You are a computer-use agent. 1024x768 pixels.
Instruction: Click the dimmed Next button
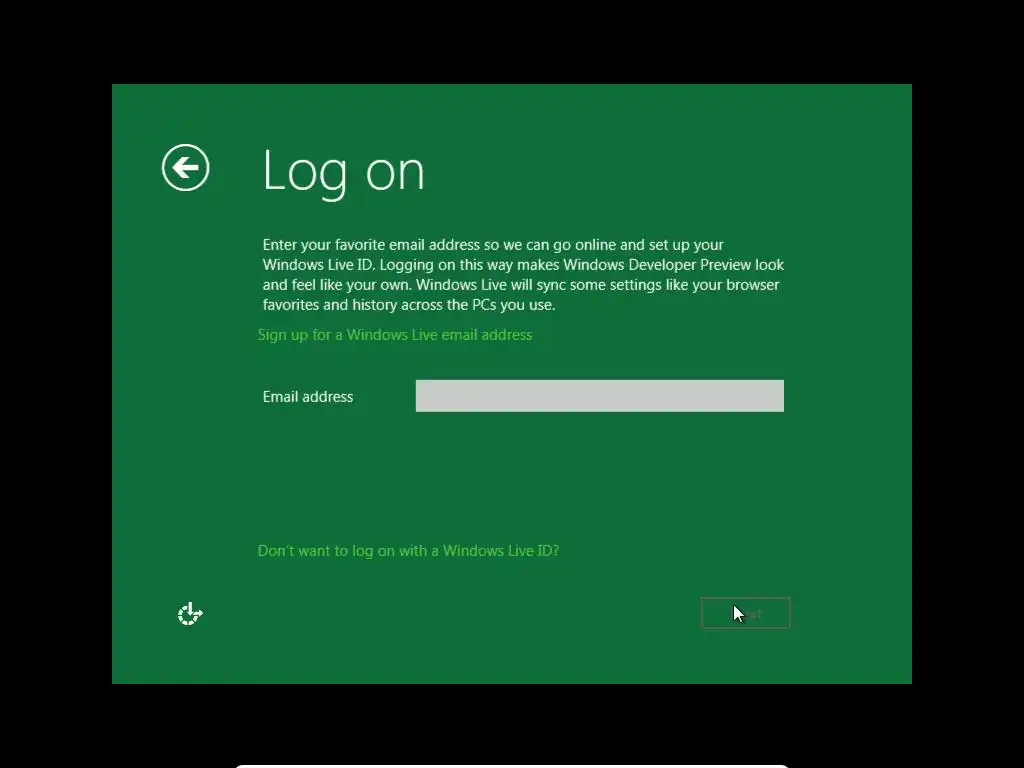point(746,613)
